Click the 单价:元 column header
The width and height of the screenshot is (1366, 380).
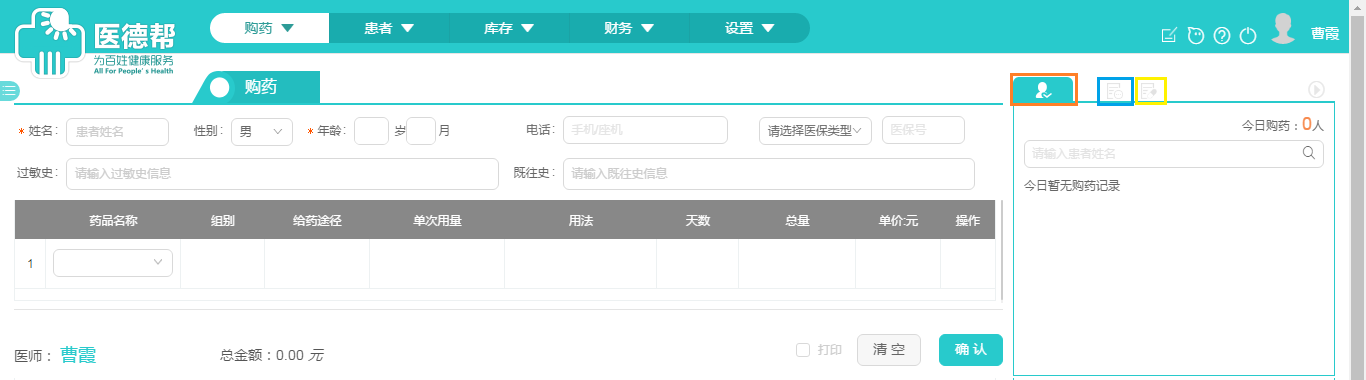[x=898, y=220]
